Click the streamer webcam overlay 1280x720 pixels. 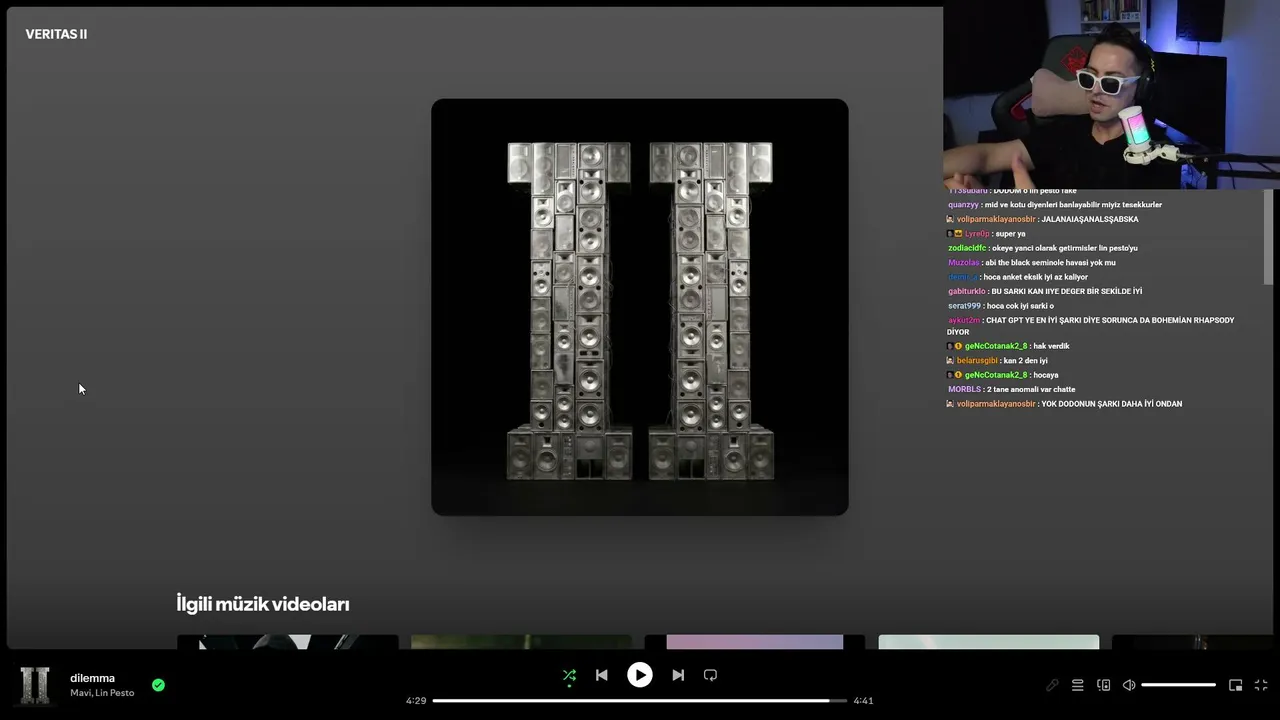1111,95
